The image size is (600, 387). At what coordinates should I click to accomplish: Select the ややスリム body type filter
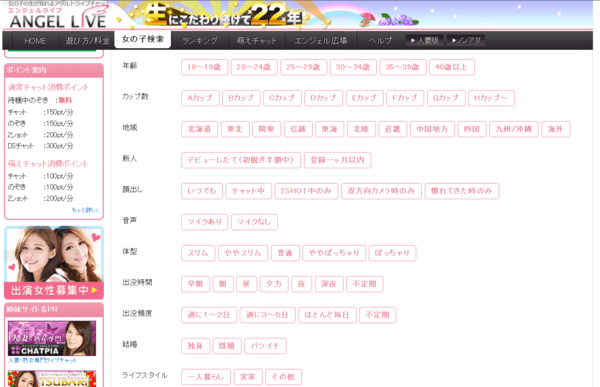pyautogui.click(x=243, y=253)
